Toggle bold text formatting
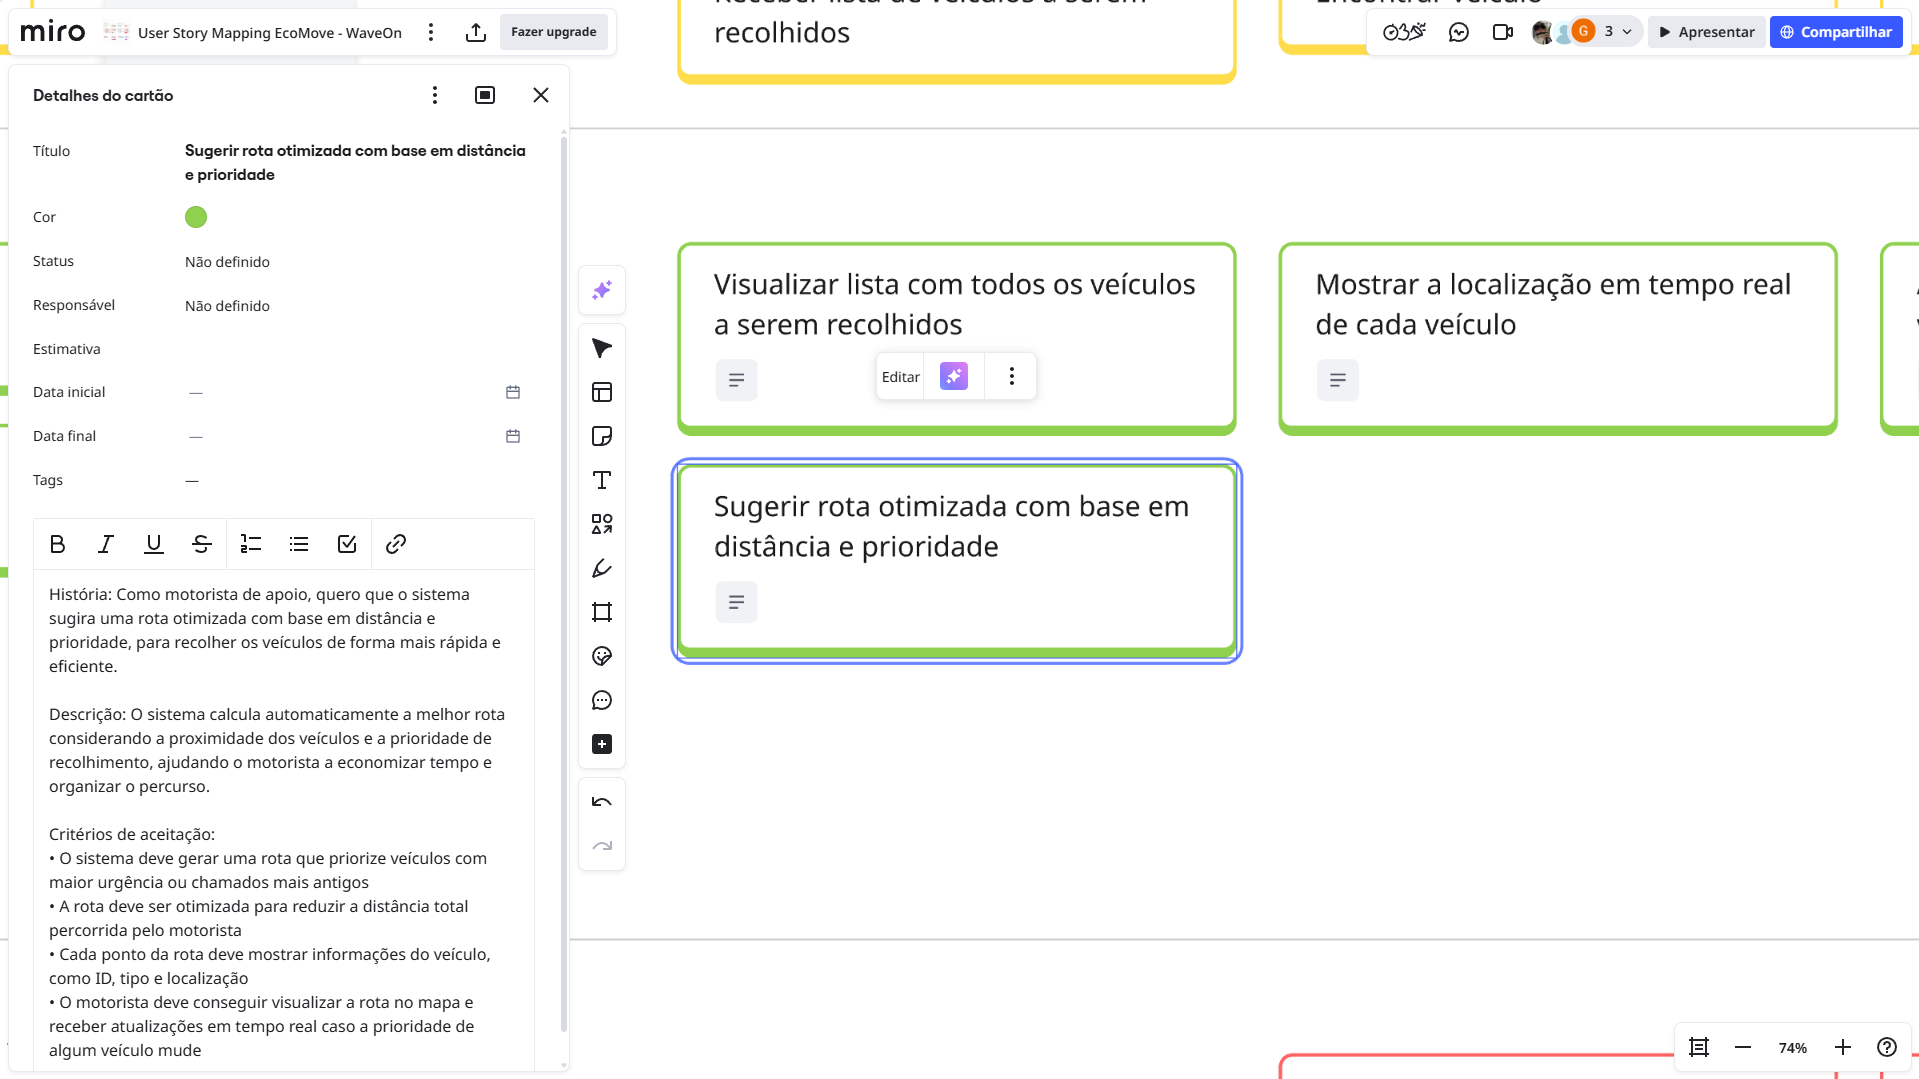This screenshot has height=1079, width=1919. click(57, 544)
